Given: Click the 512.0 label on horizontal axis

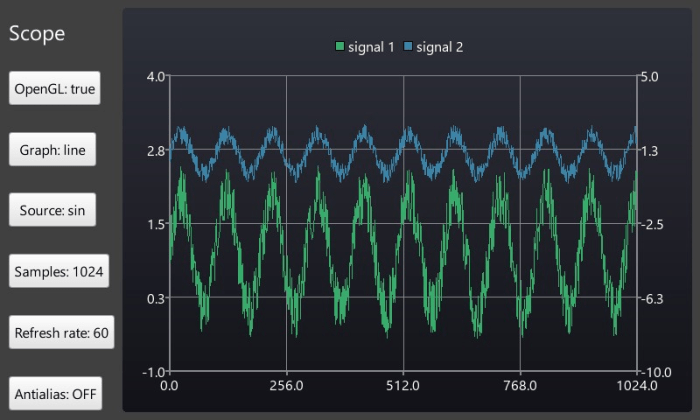Looking at the screenshot, I should (403, 385).
